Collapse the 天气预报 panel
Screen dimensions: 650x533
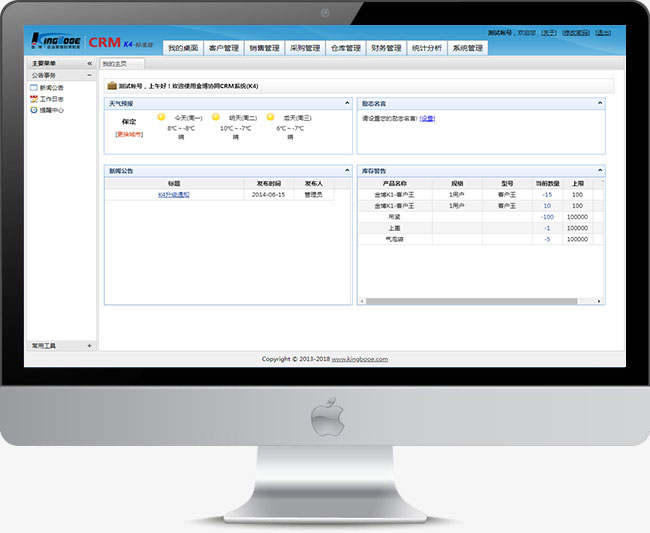(x=347, y=103)
